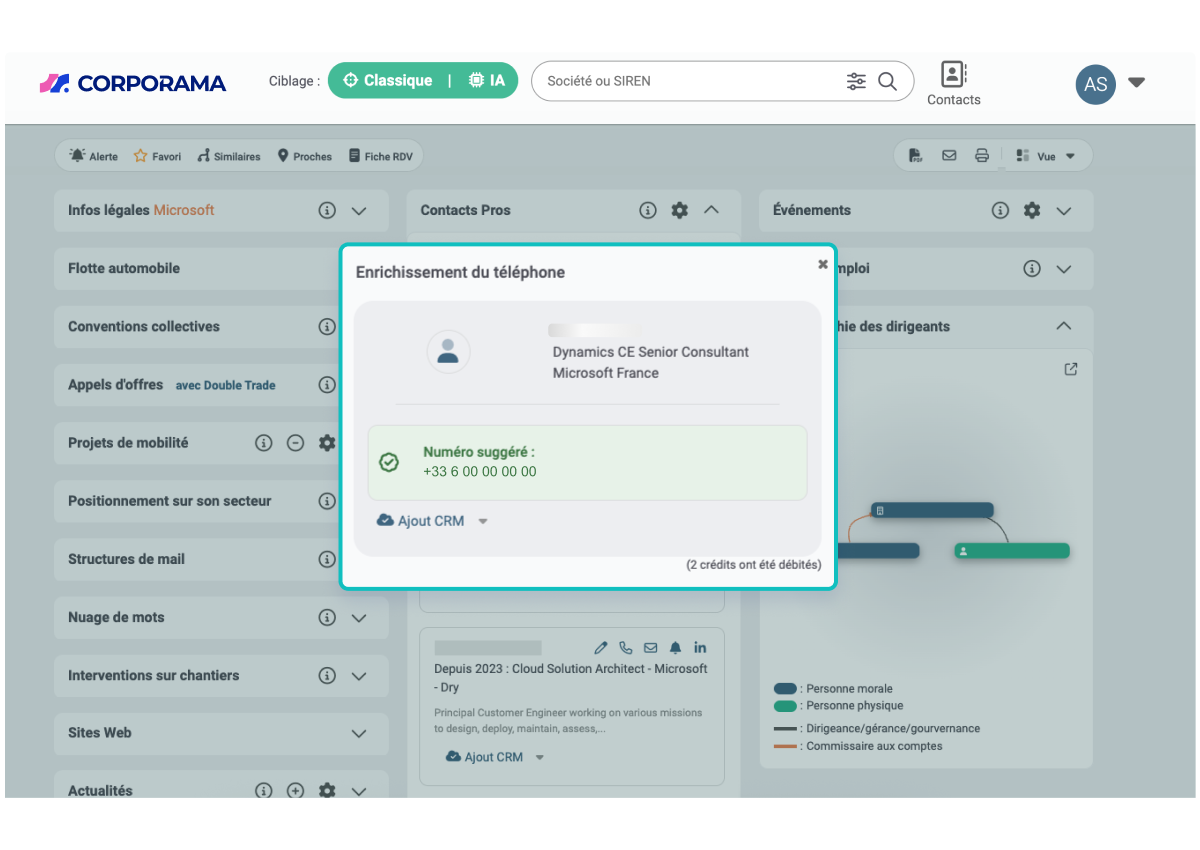This screenshot has height=850, width=1200.
Task: Collapse the dirigeants org chart panel
Action: (1064, 327)
